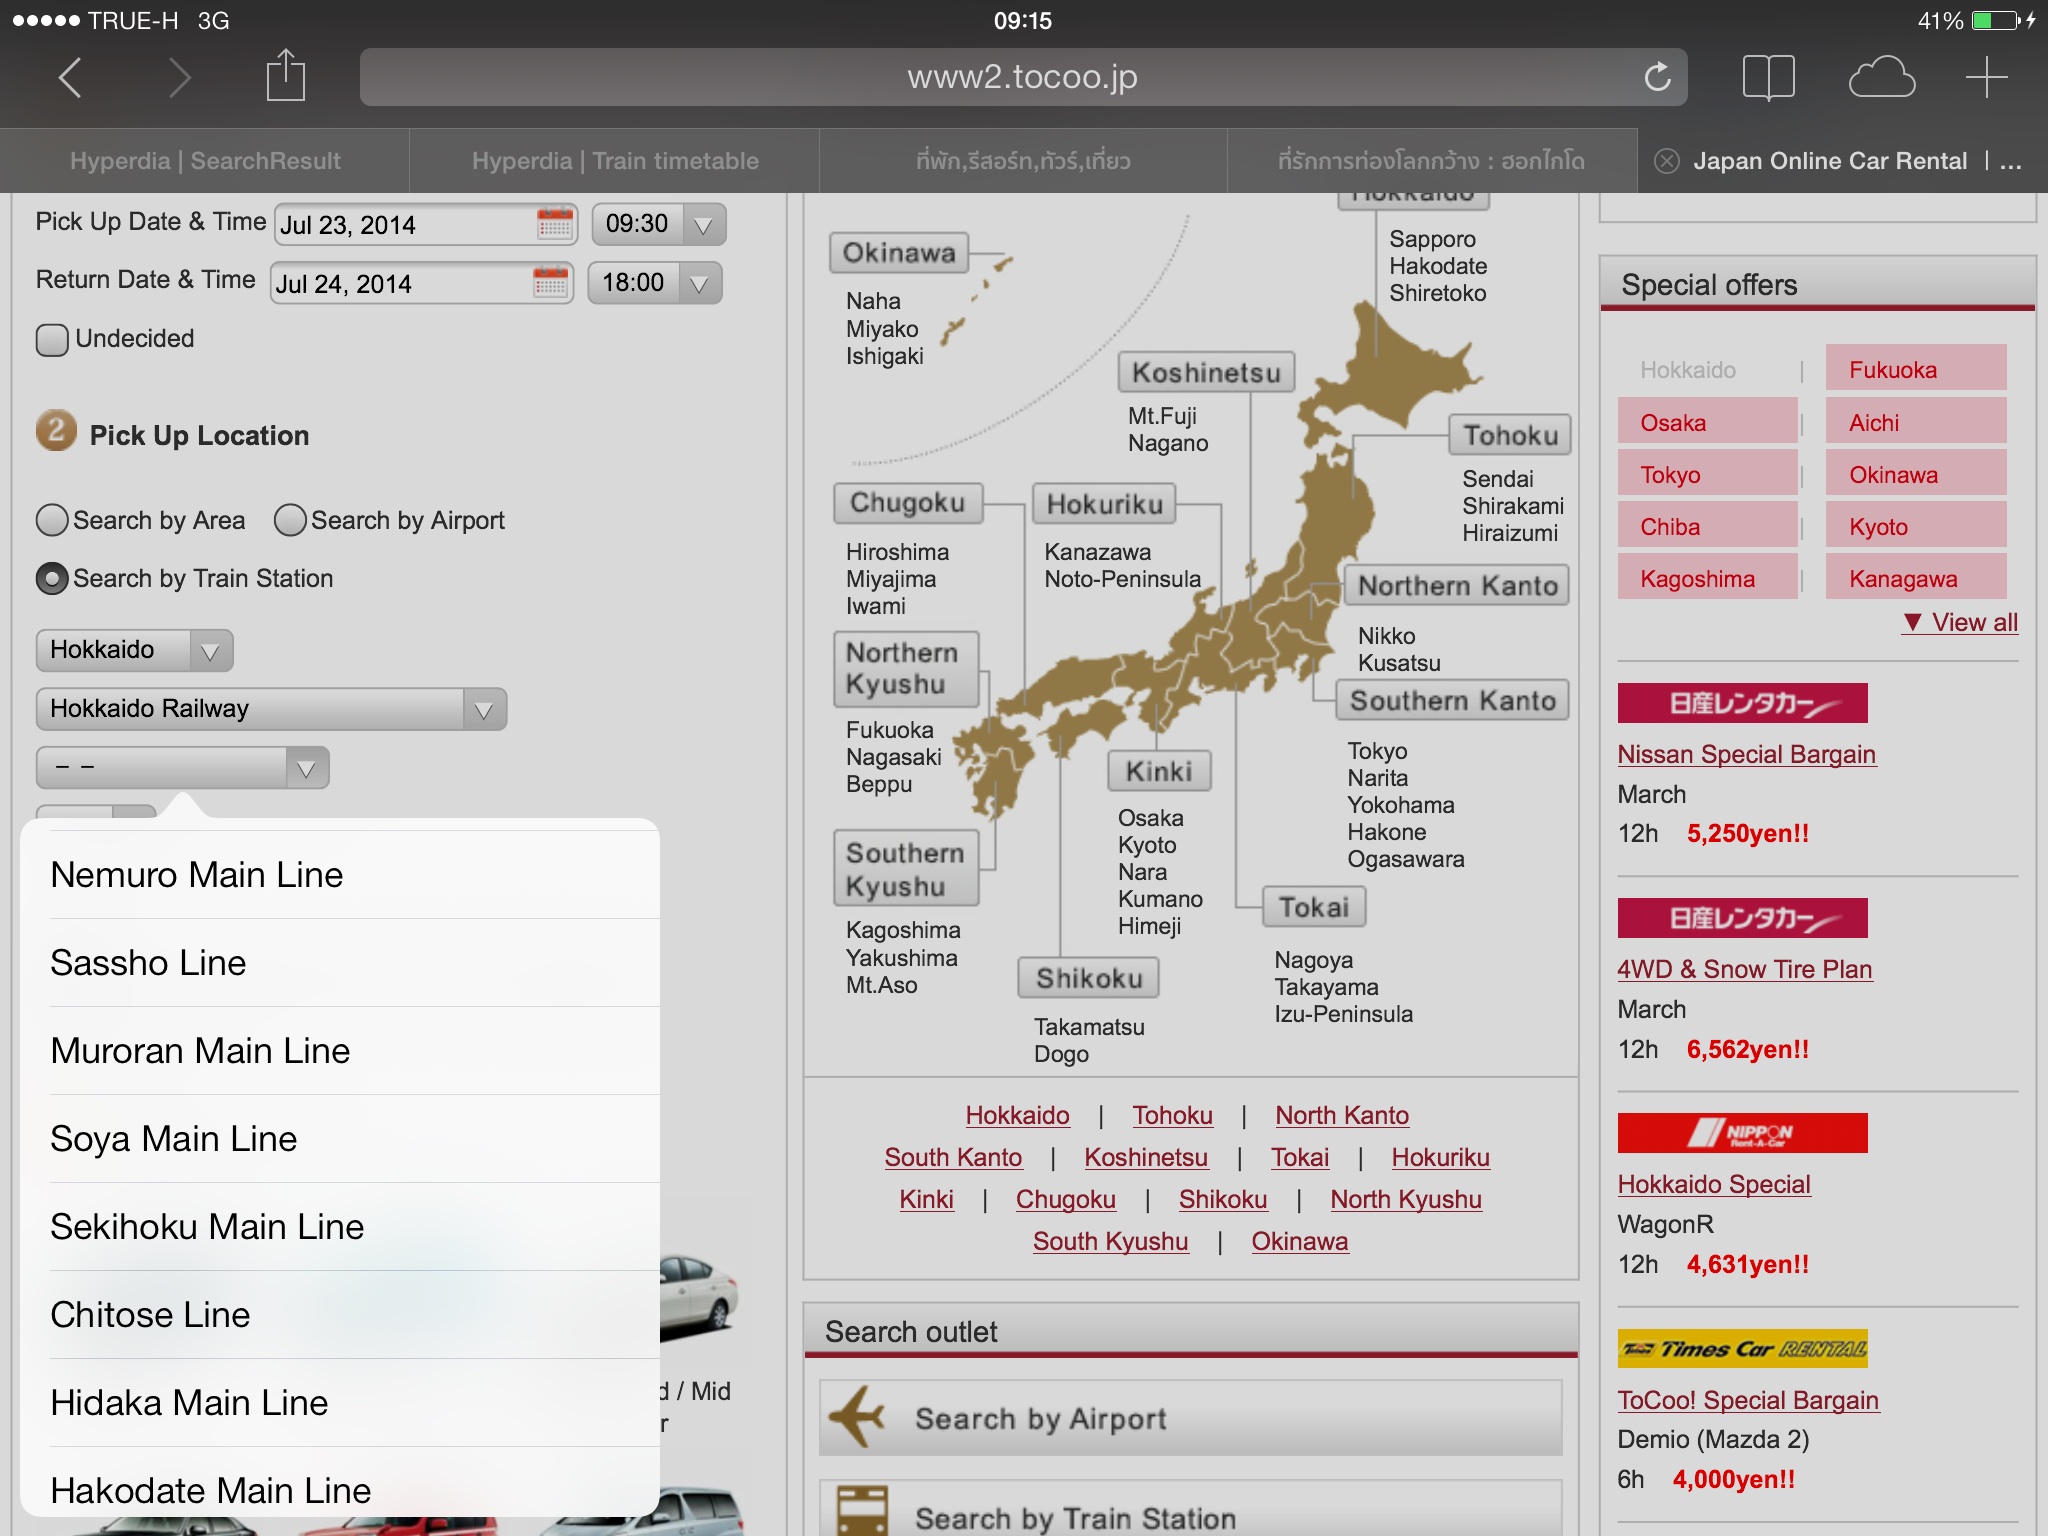
Task: Open return date calendar icon
Action: click(551, 283)
